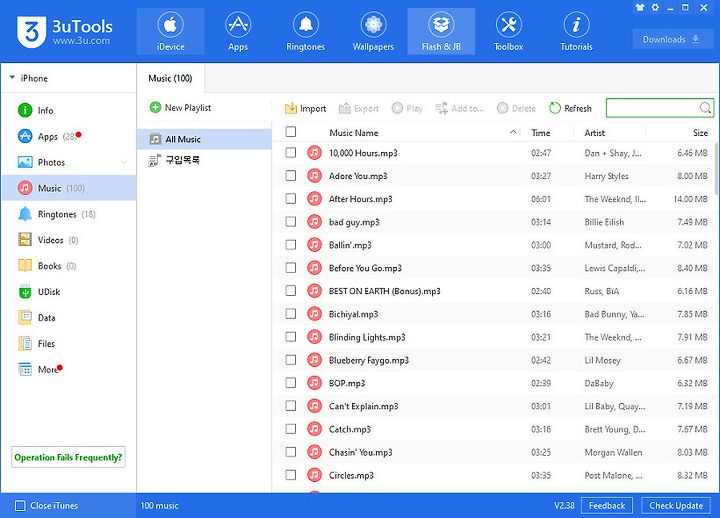Open the skin shirt icon in title bar

(x=640, y=7)
